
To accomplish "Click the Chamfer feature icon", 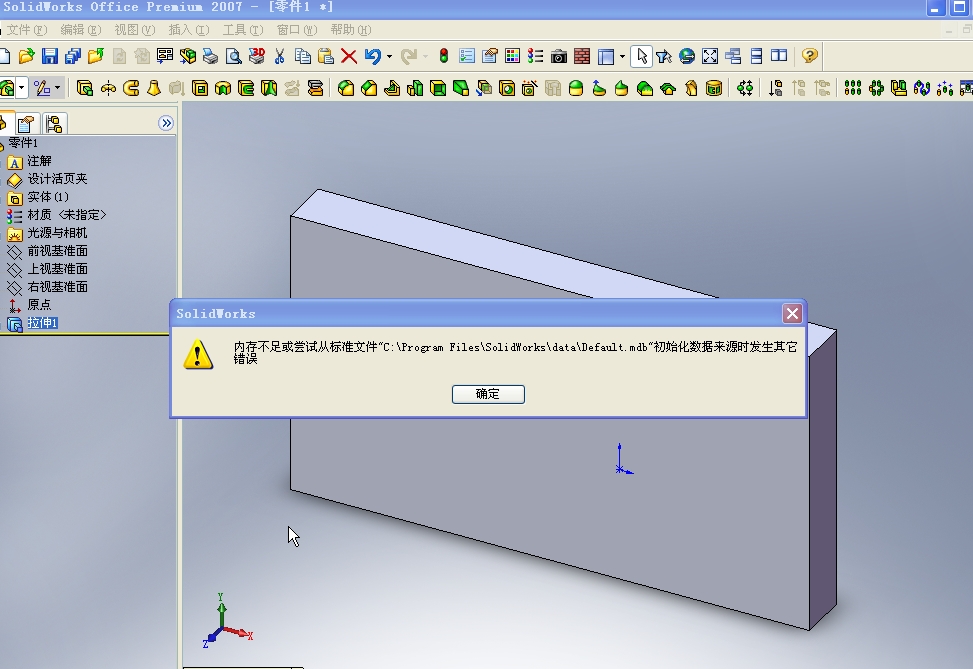I will pos(369,88).
